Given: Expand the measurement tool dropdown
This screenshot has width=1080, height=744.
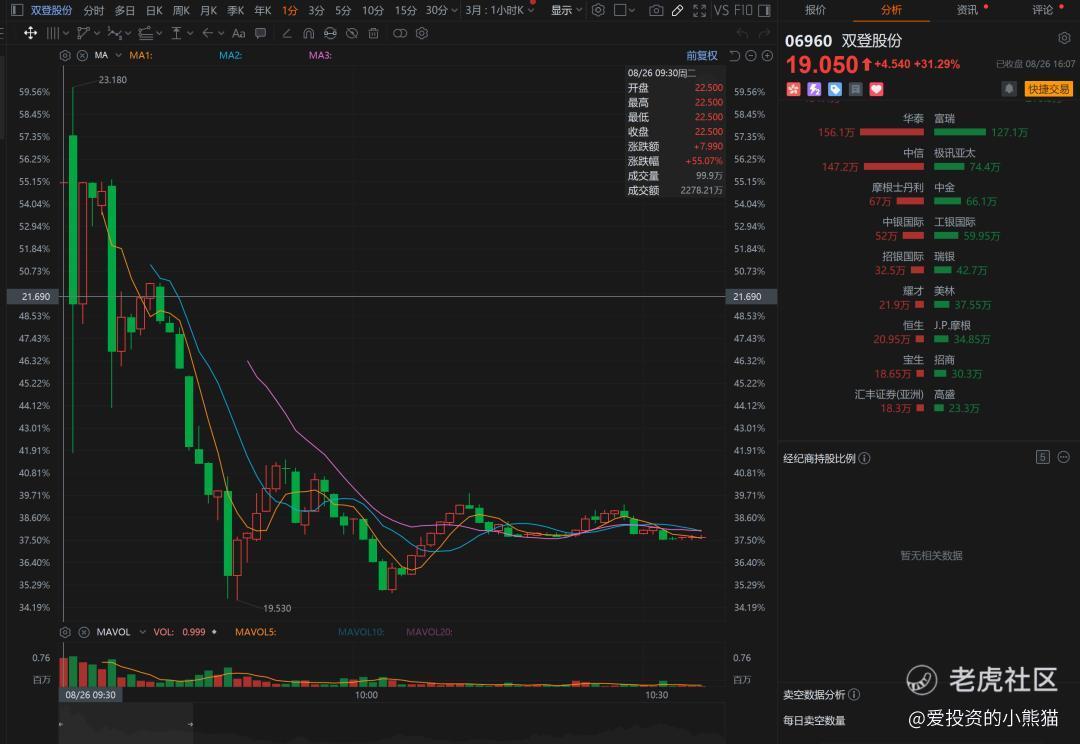Looking at the screenshot, I should [x=190, y=33].
